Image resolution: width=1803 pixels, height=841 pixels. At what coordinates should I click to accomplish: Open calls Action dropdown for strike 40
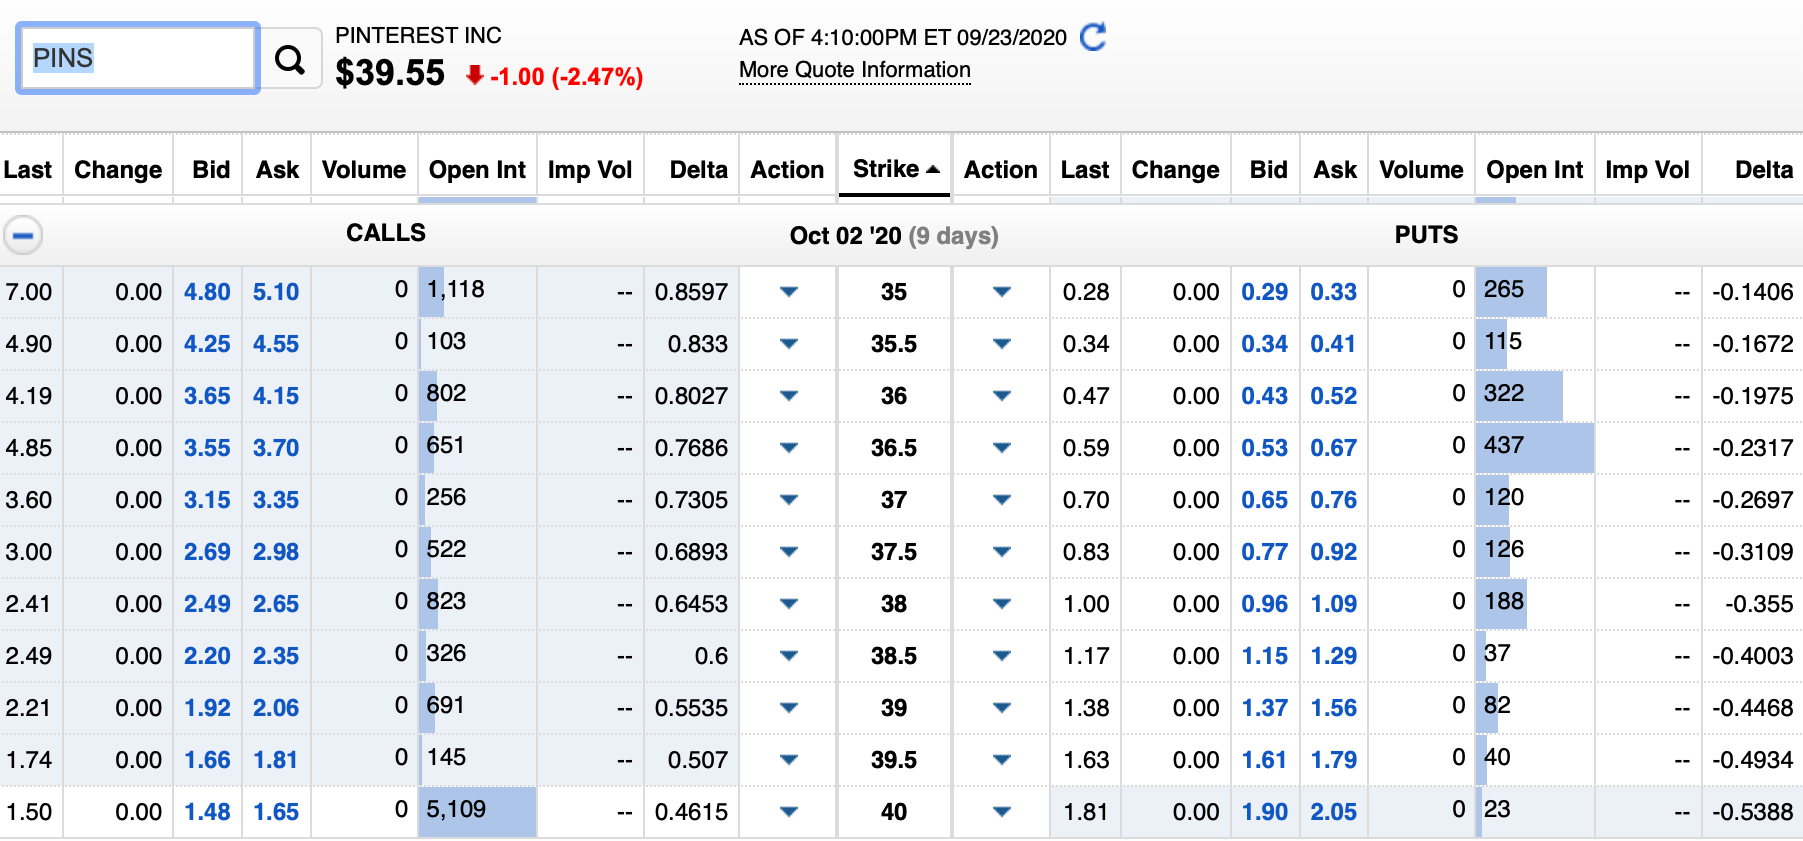(788, 812)
